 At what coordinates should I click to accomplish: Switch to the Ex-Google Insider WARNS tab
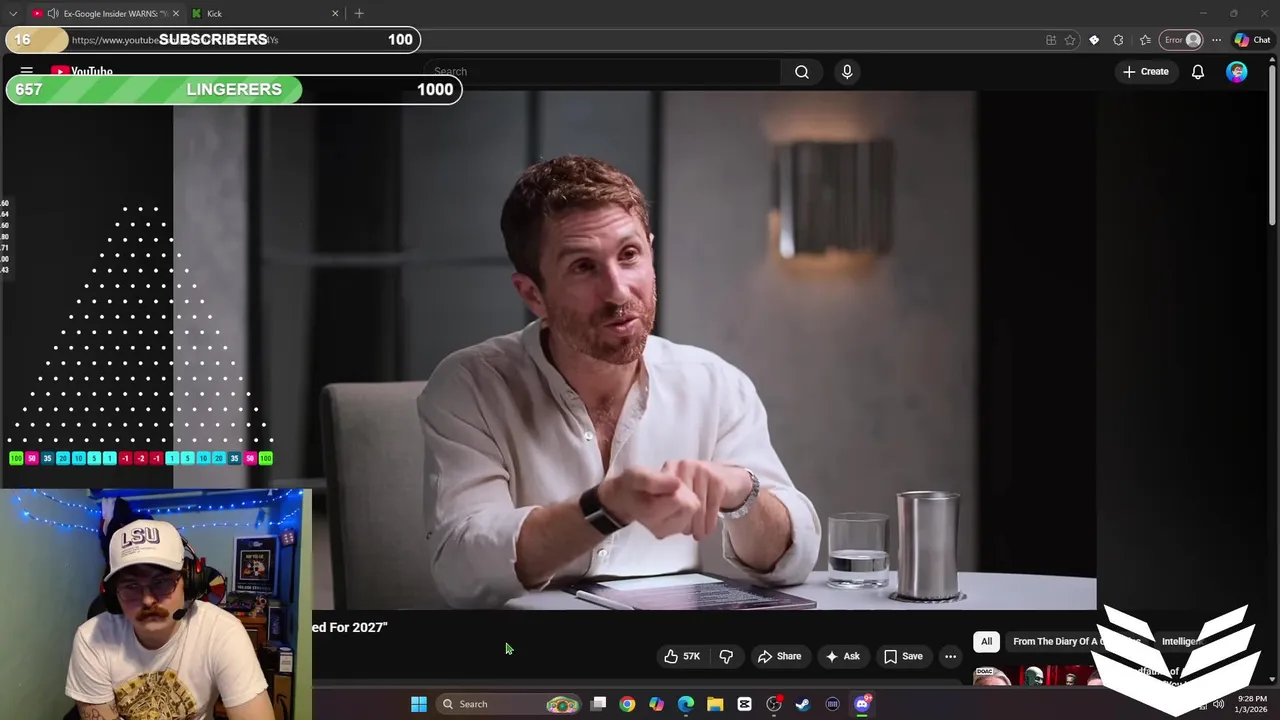pyautogui.click(x=105, y=13)
